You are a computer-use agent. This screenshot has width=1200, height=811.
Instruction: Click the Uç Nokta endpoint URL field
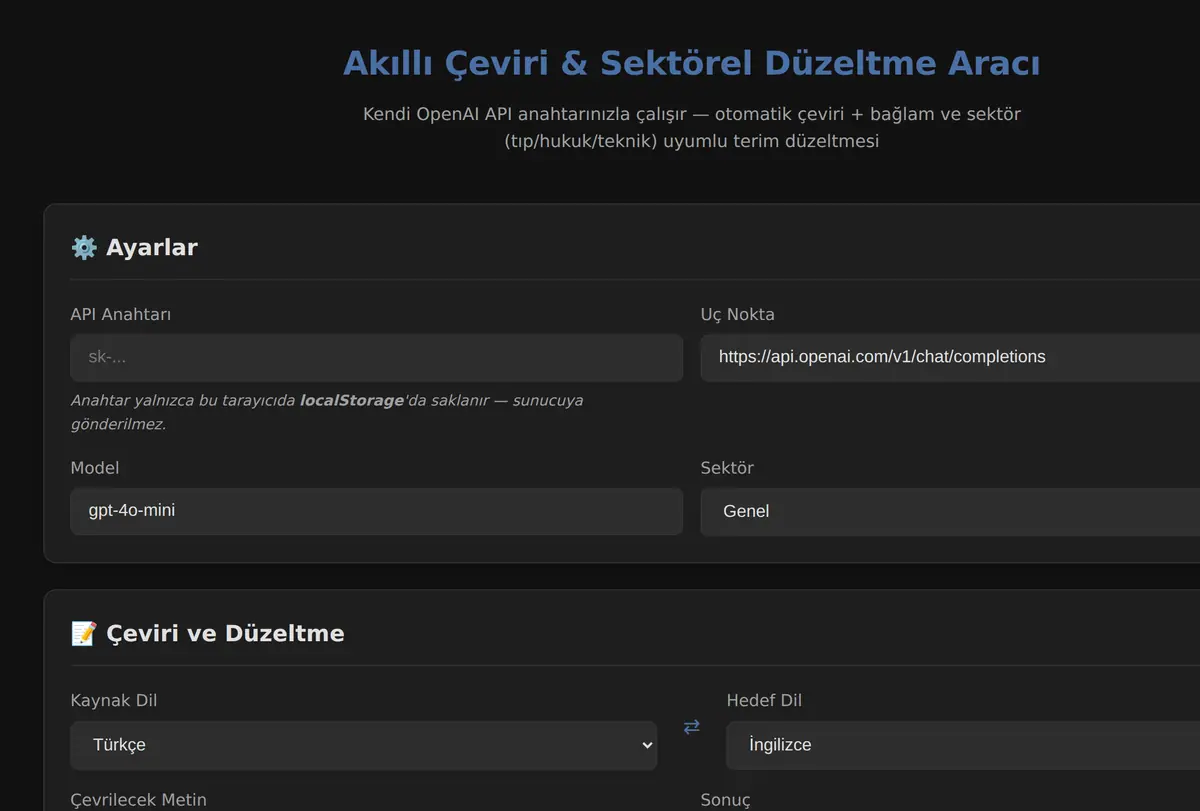950,357
